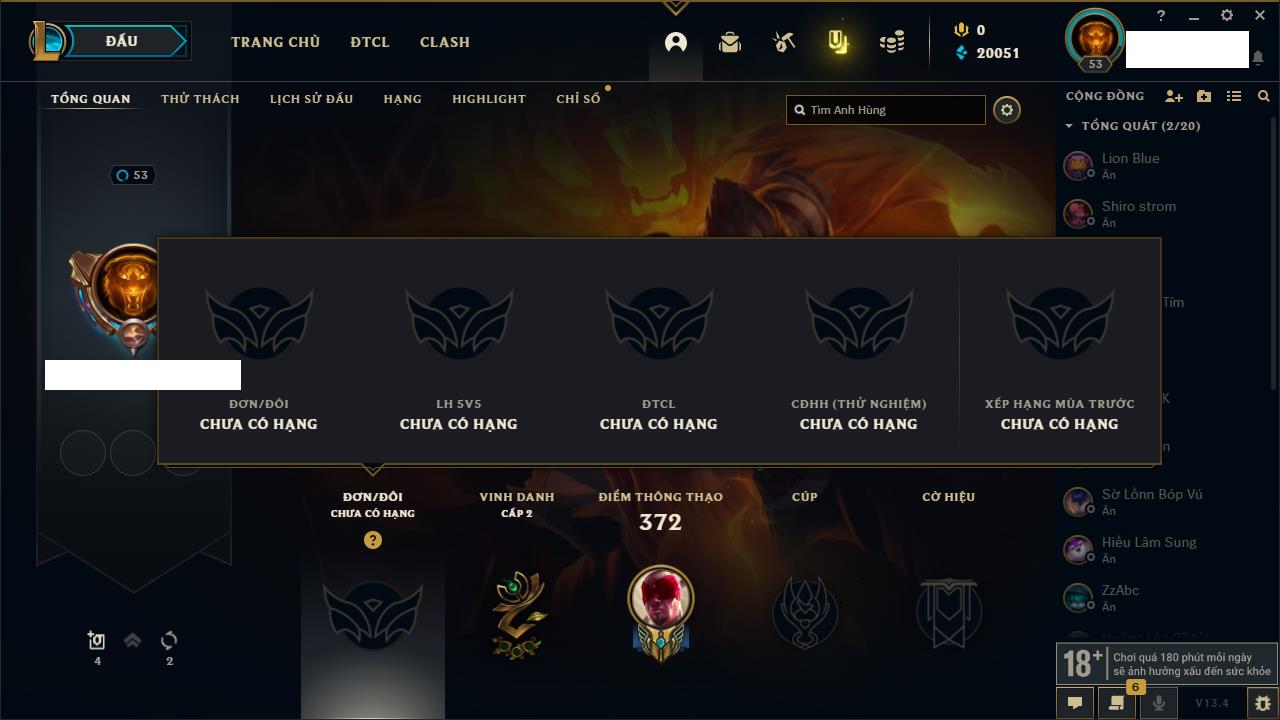Open the Collection backpack icon

click(x=730, y=42)
